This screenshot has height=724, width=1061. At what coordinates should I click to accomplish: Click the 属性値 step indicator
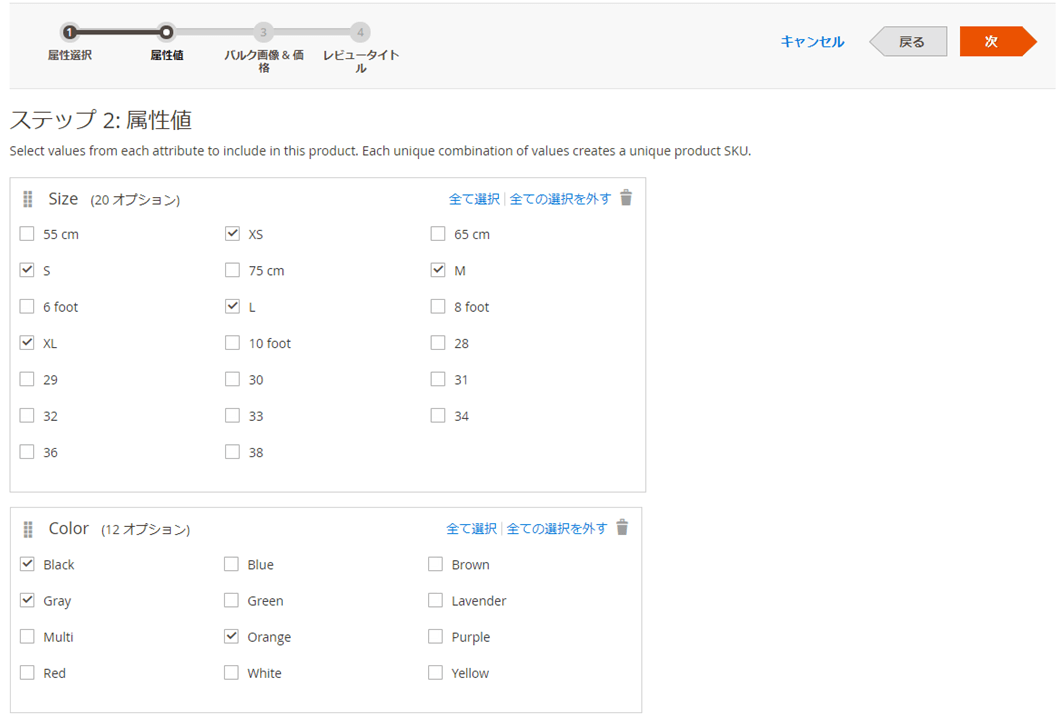(x=166, y=31)
